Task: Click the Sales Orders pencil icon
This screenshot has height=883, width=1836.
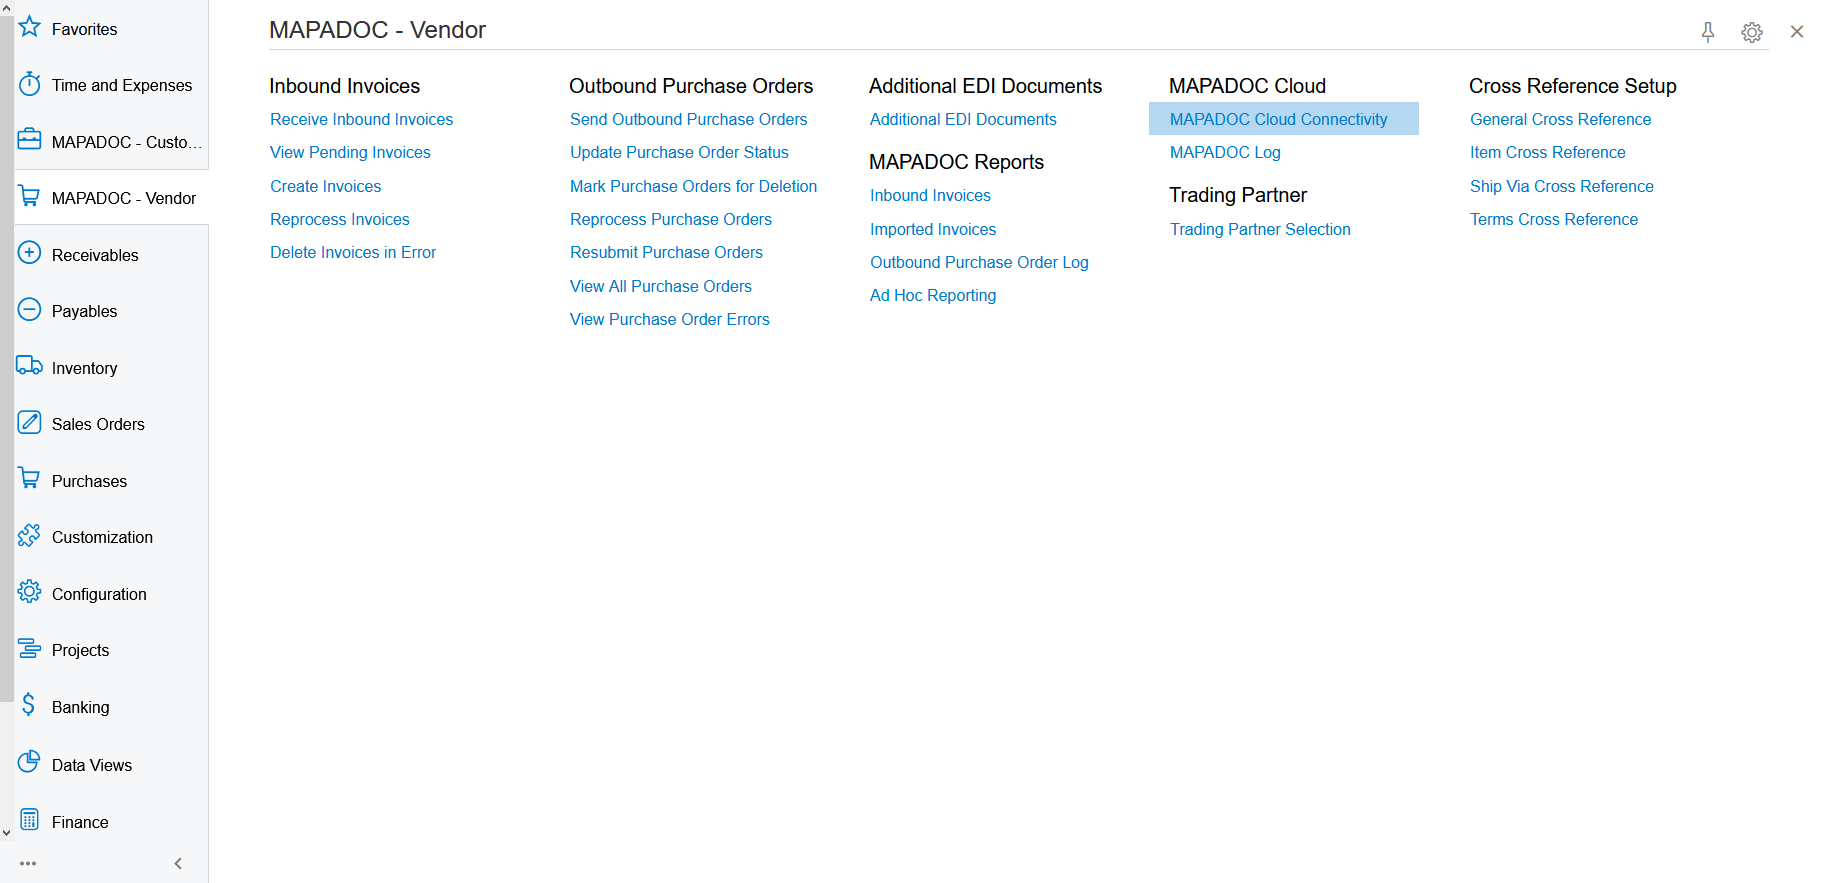Action: click(x=30, y=422)
